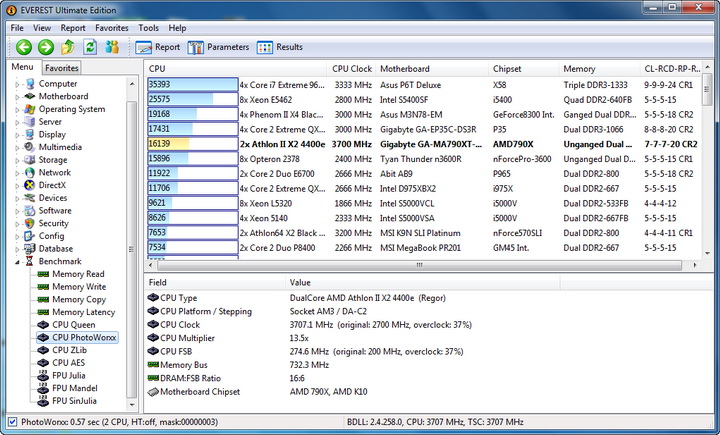Select the DirectX icon in the tree
720x435 pixels.
(x=30, y=185)
